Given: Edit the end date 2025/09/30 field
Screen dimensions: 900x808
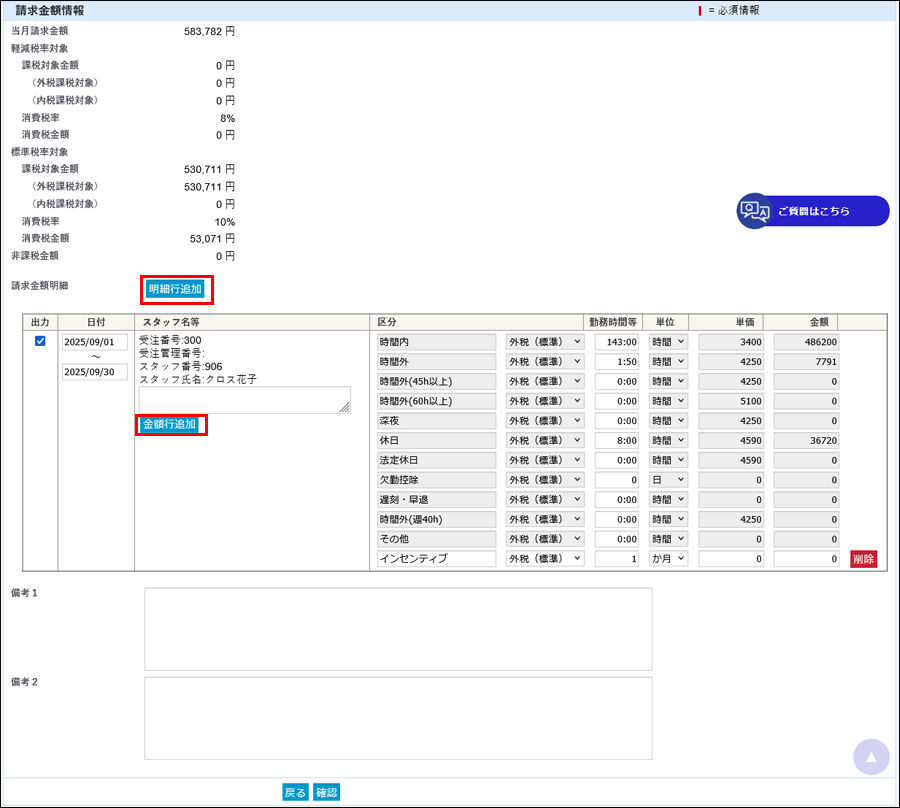Looking at the screenshot, I should tap(95, 372).
